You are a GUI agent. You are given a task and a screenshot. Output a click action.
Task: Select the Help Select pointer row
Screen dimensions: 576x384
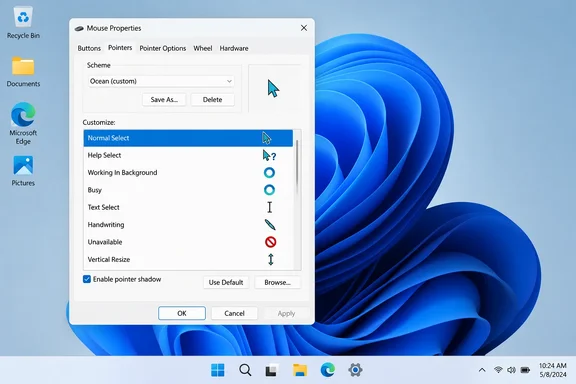click(x=188, y=155)
